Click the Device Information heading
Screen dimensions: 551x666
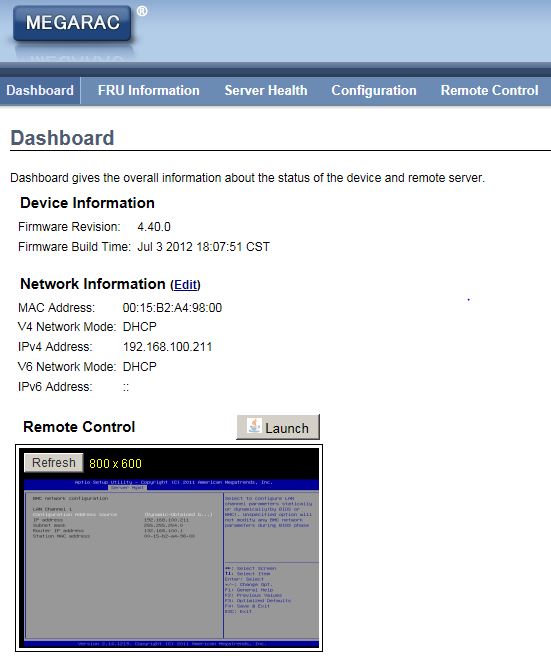87,203
